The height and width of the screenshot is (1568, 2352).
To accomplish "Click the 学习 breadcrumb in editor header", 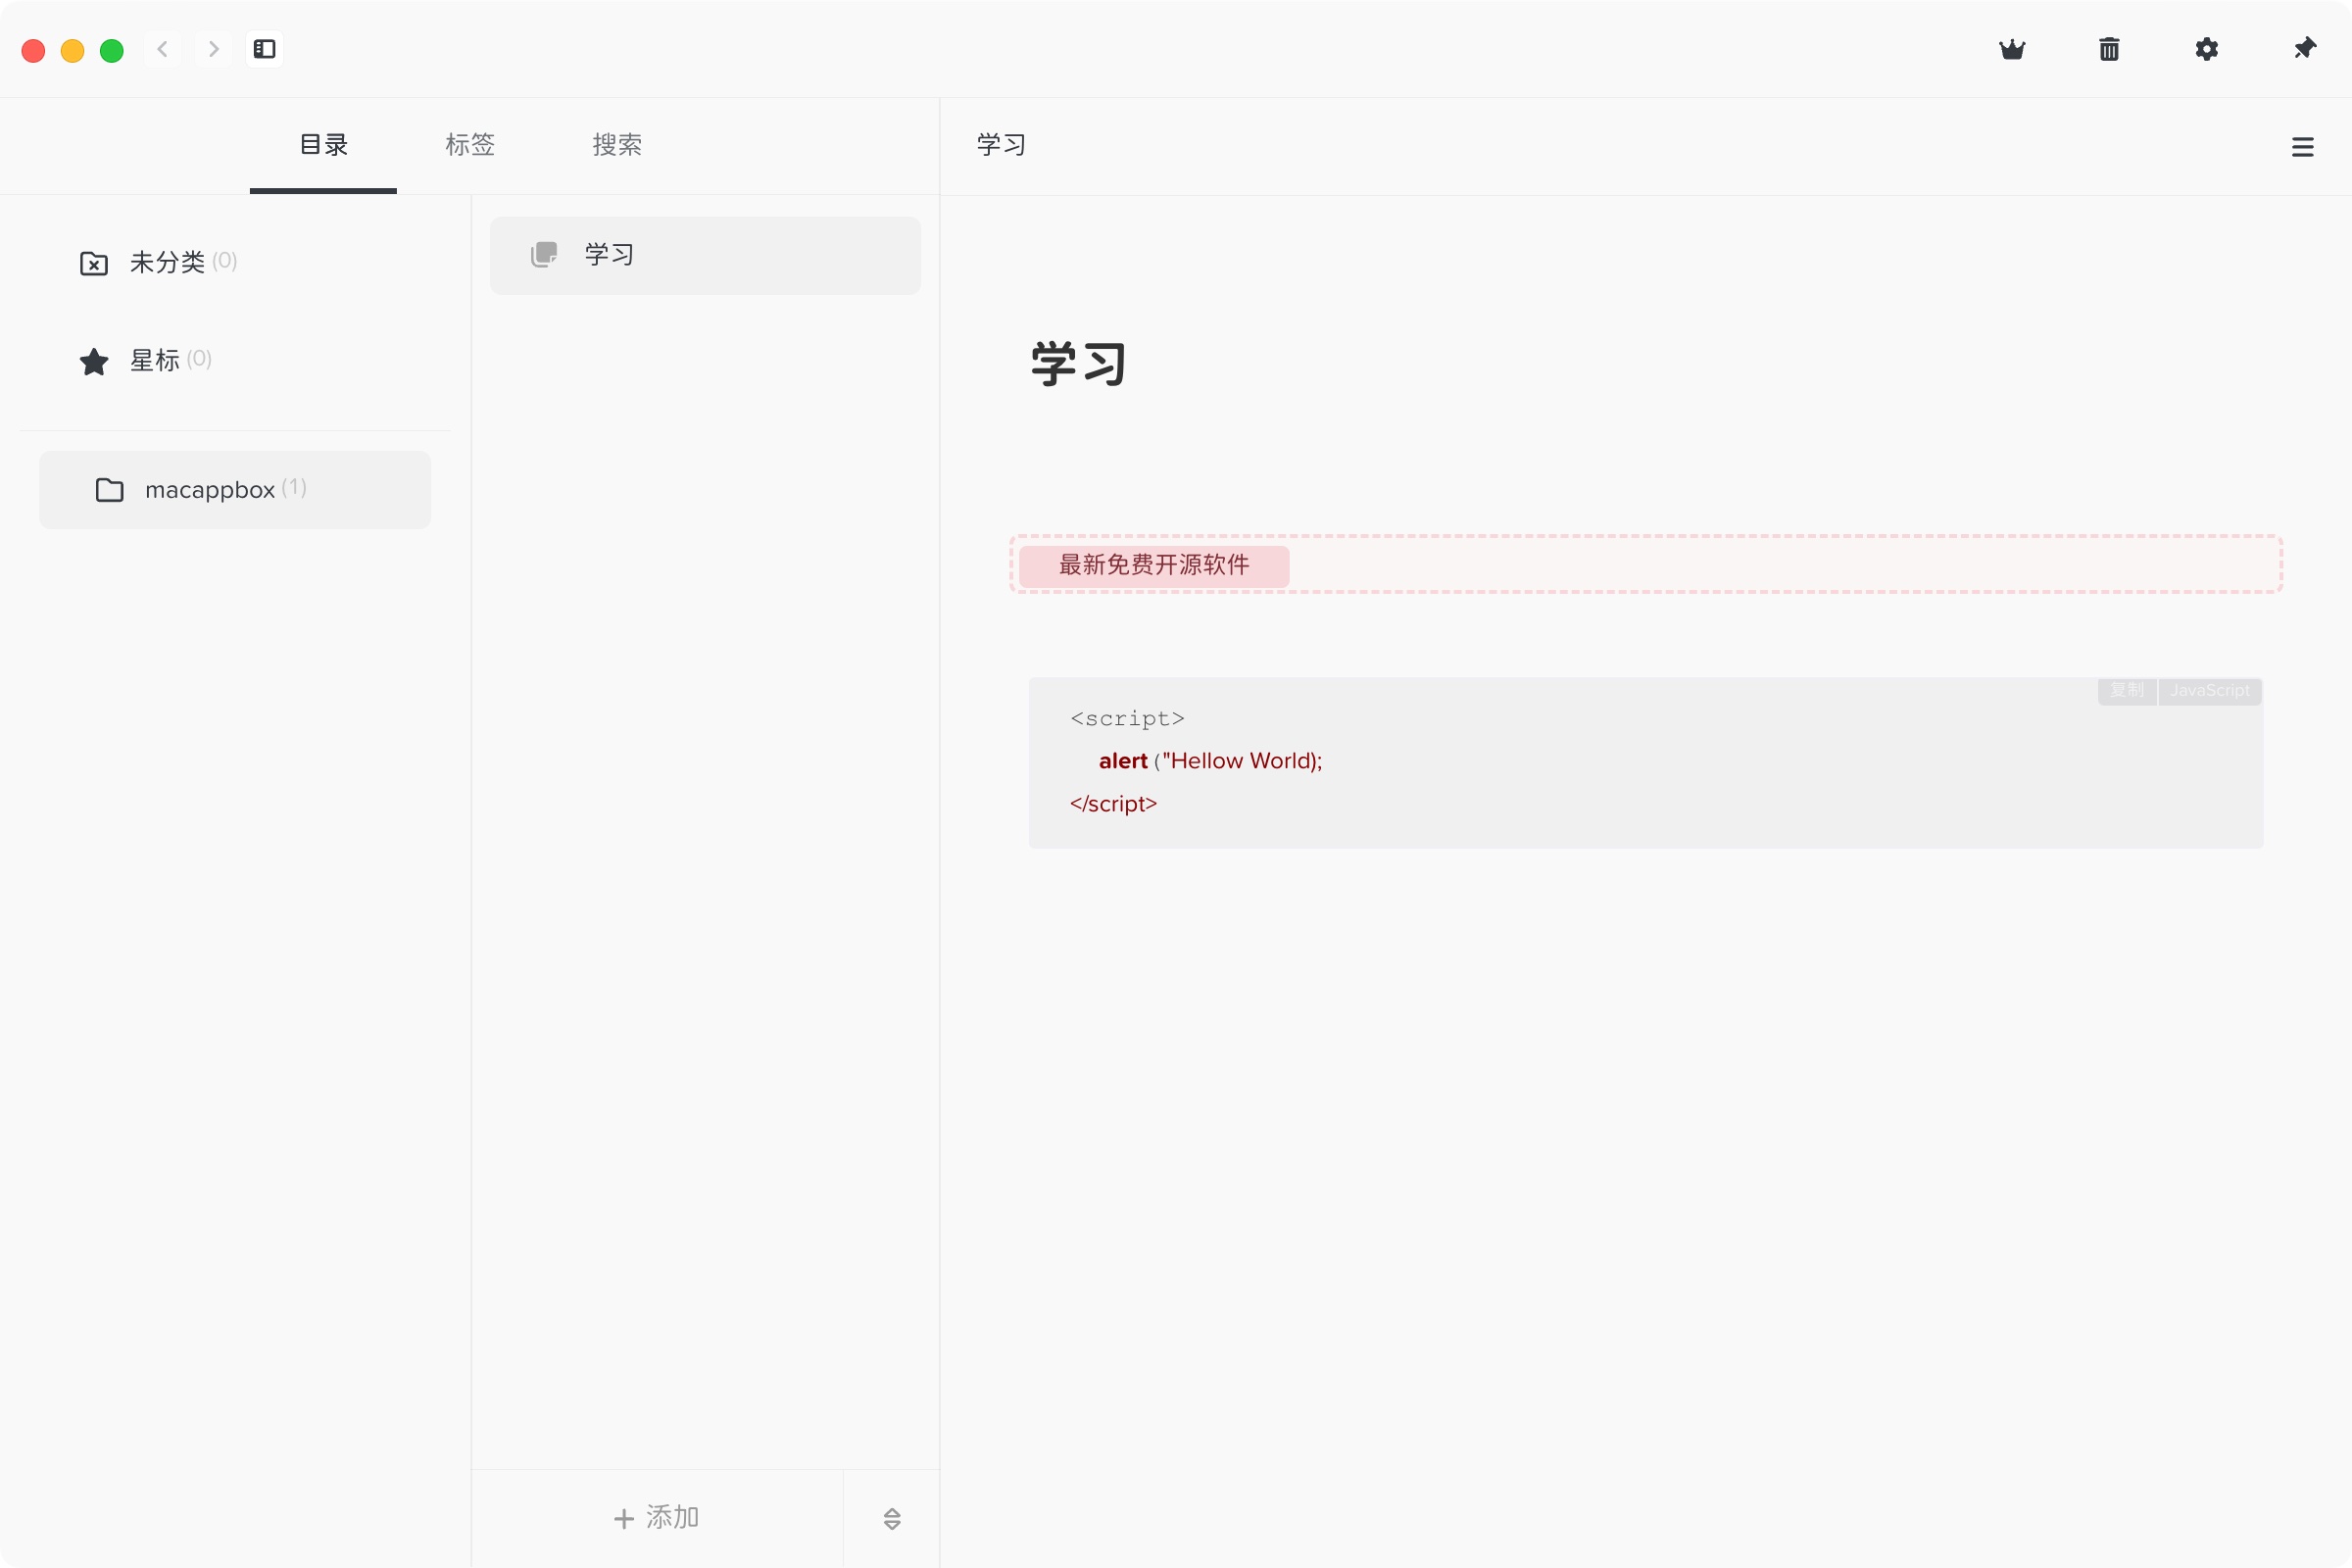I will click(1001, 145).
